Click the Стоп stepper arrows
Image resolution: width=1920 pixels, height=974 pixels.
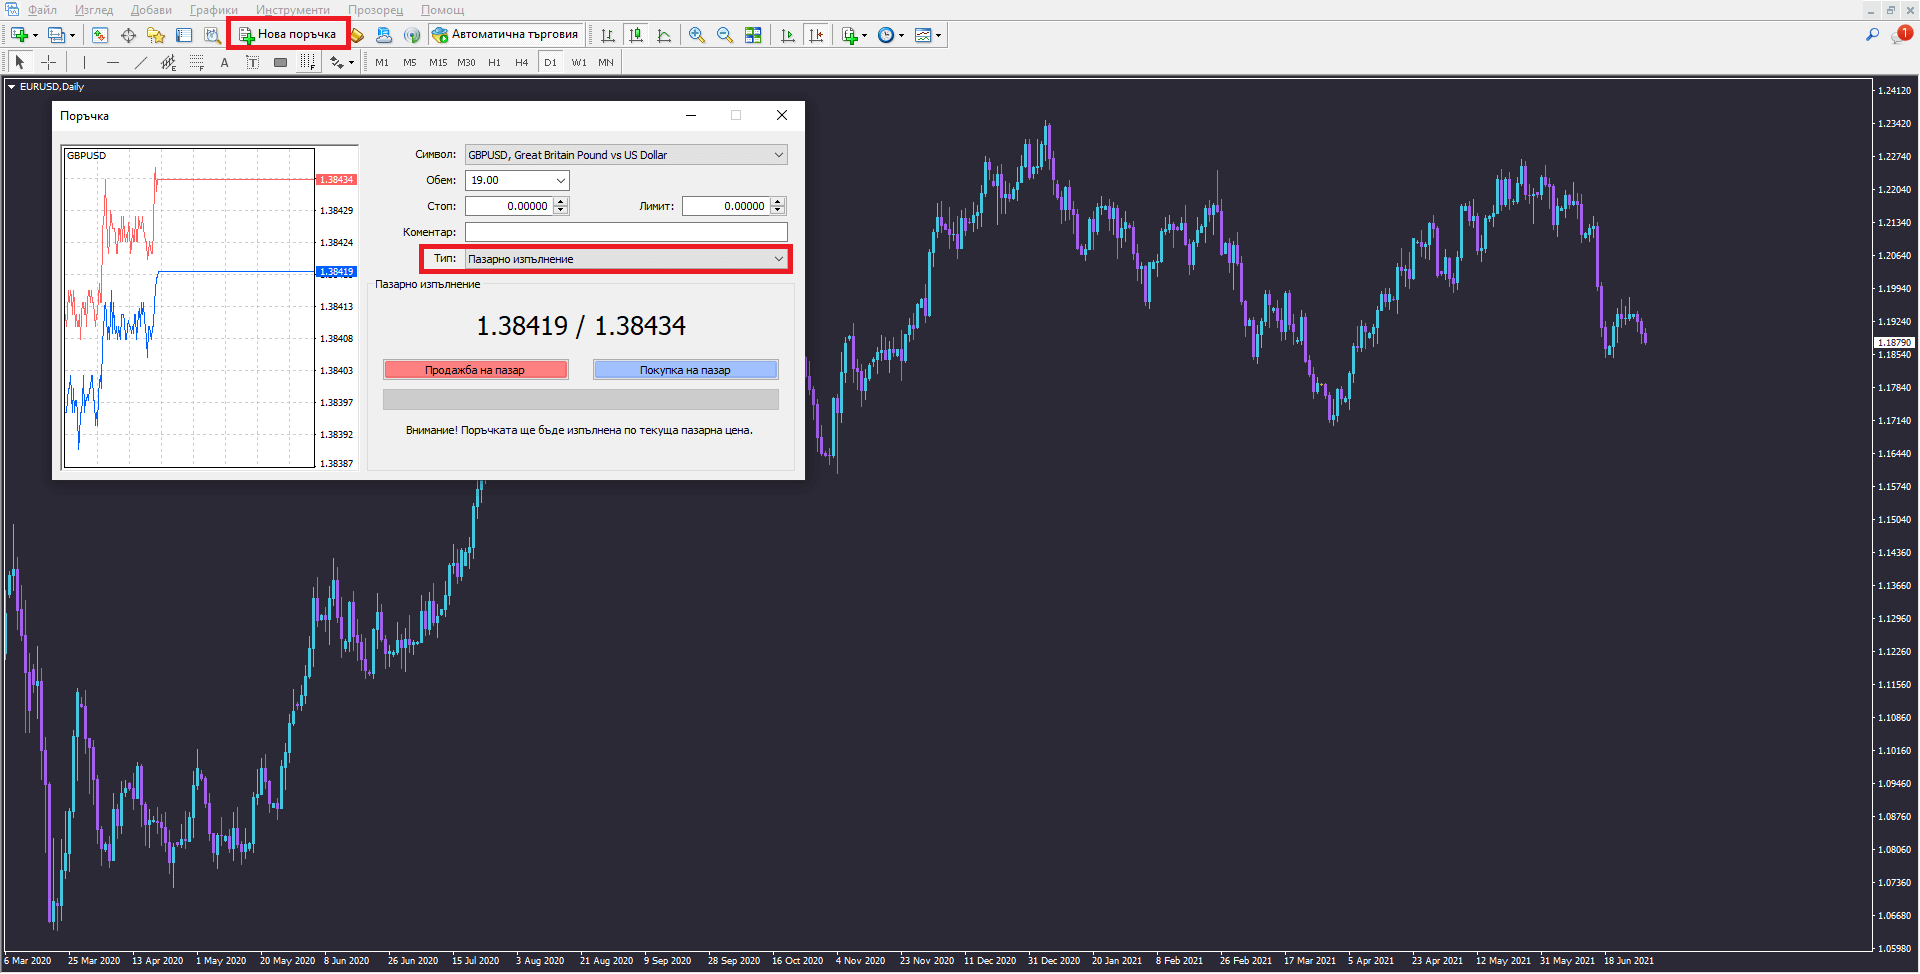click(x=561, y=206)
